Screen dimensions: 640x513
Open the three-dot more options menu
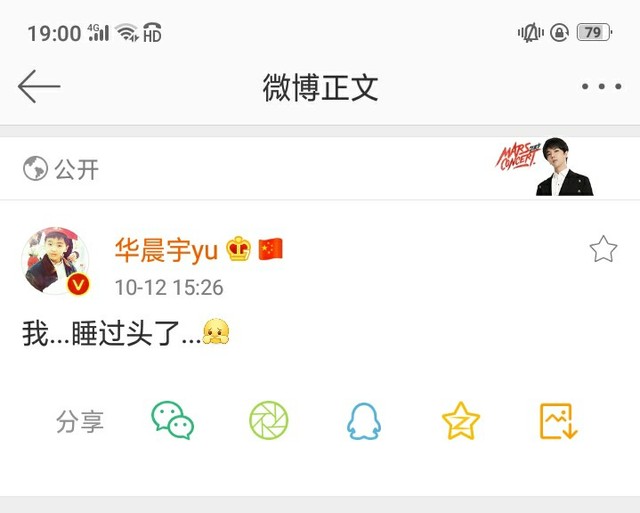coord(602,86)
